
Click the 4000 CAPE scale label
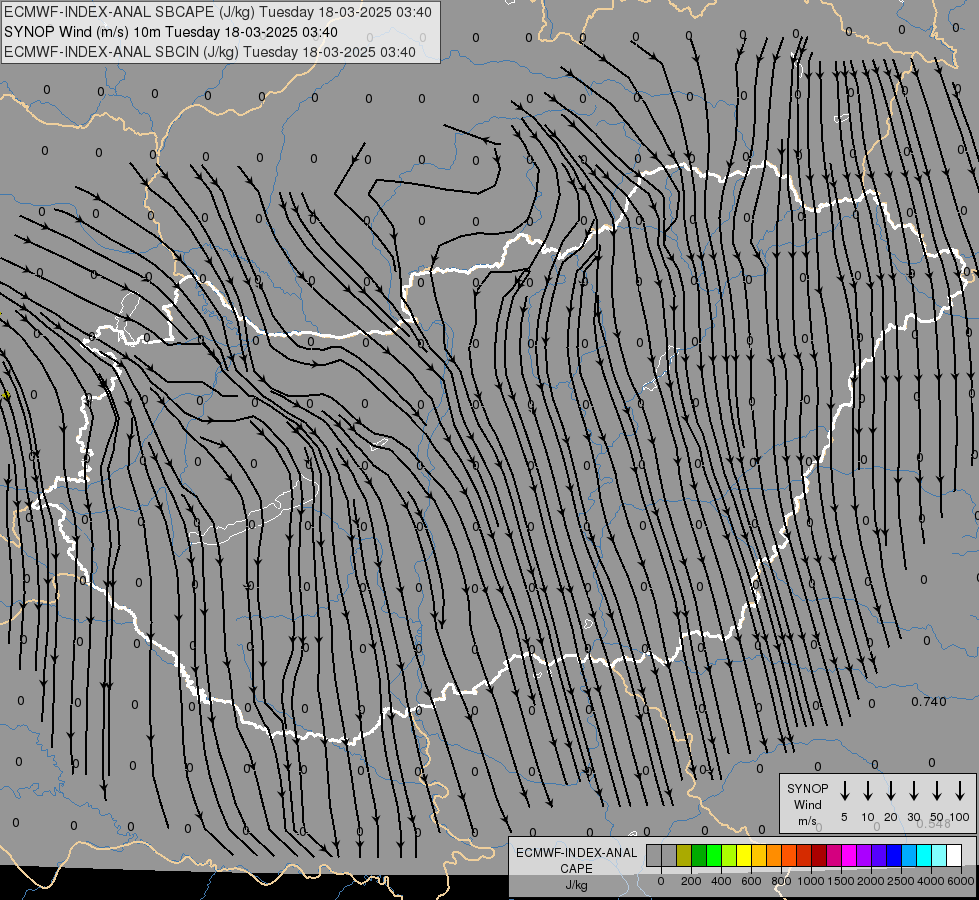[x=931, y=881]
